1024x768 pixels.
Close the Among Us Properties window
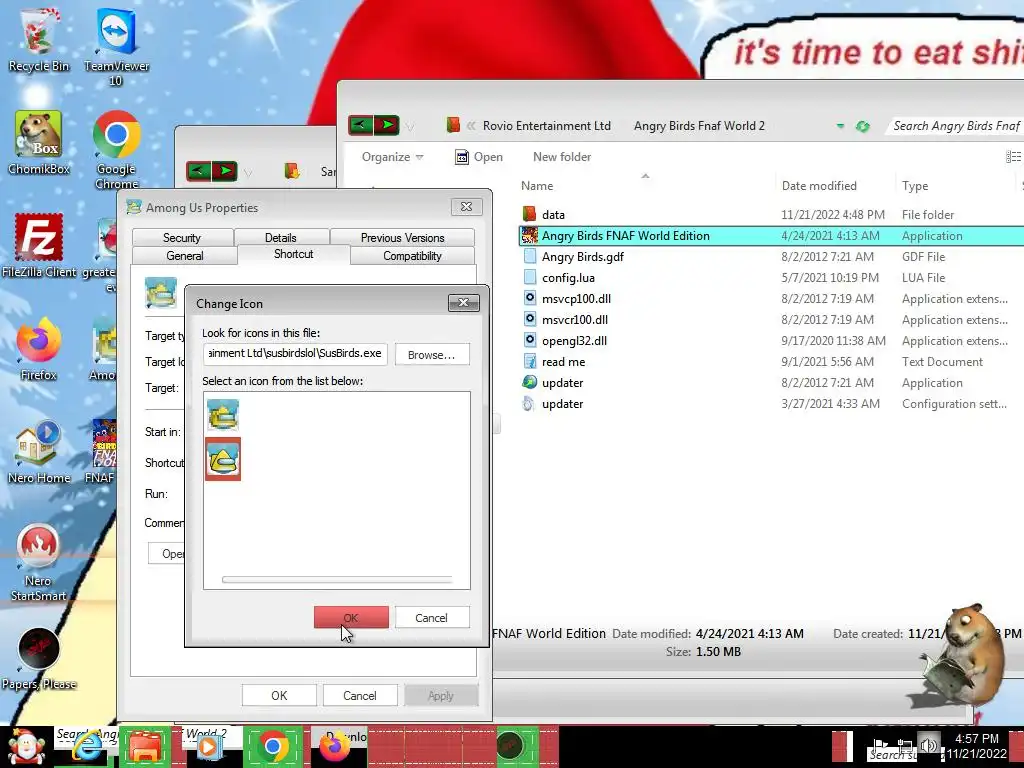[x=466, y=206]
